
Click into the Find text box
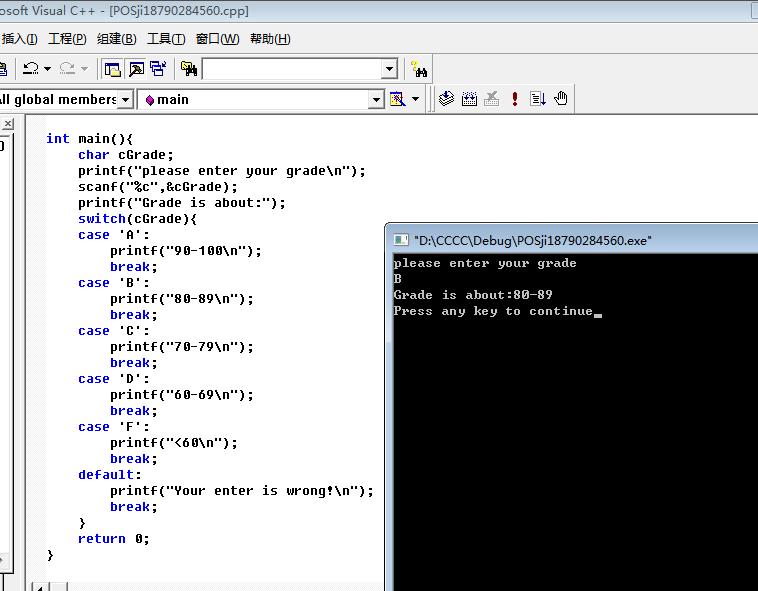click(x=292, y=69)
